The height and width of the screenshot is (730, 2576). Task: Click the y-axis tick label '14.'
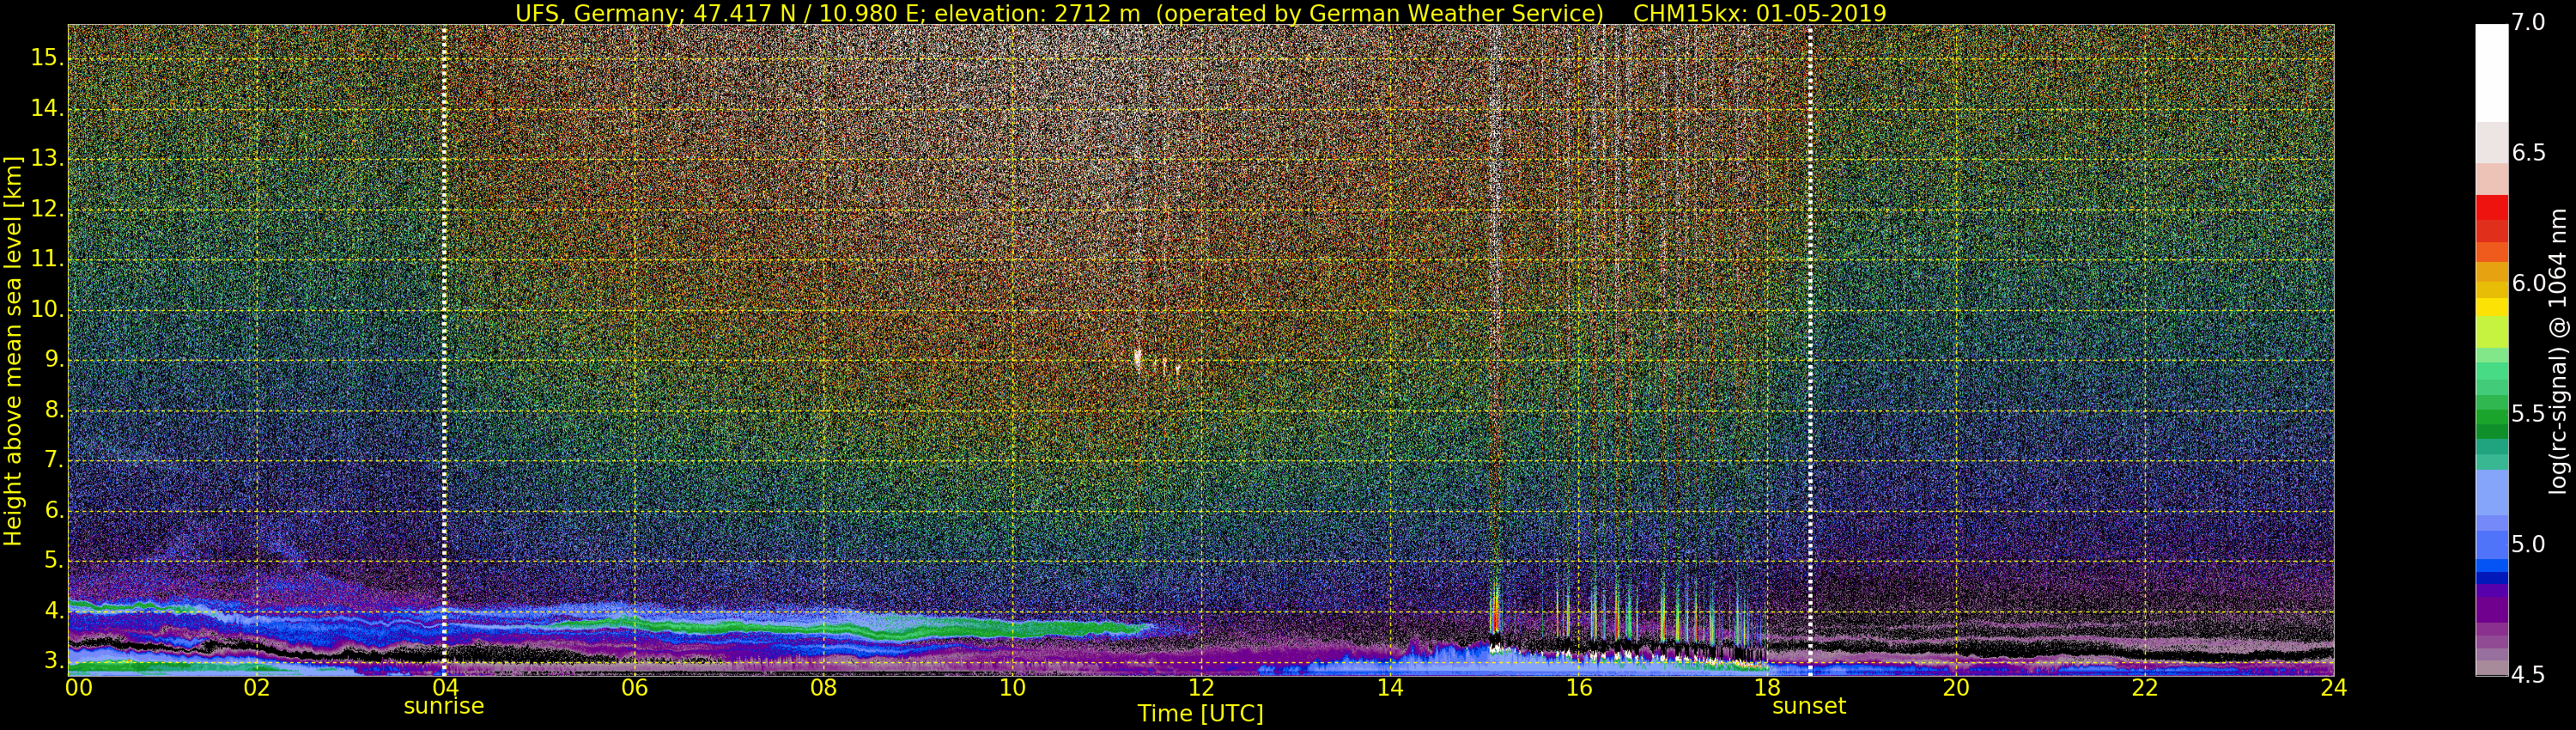pos(47,108)
